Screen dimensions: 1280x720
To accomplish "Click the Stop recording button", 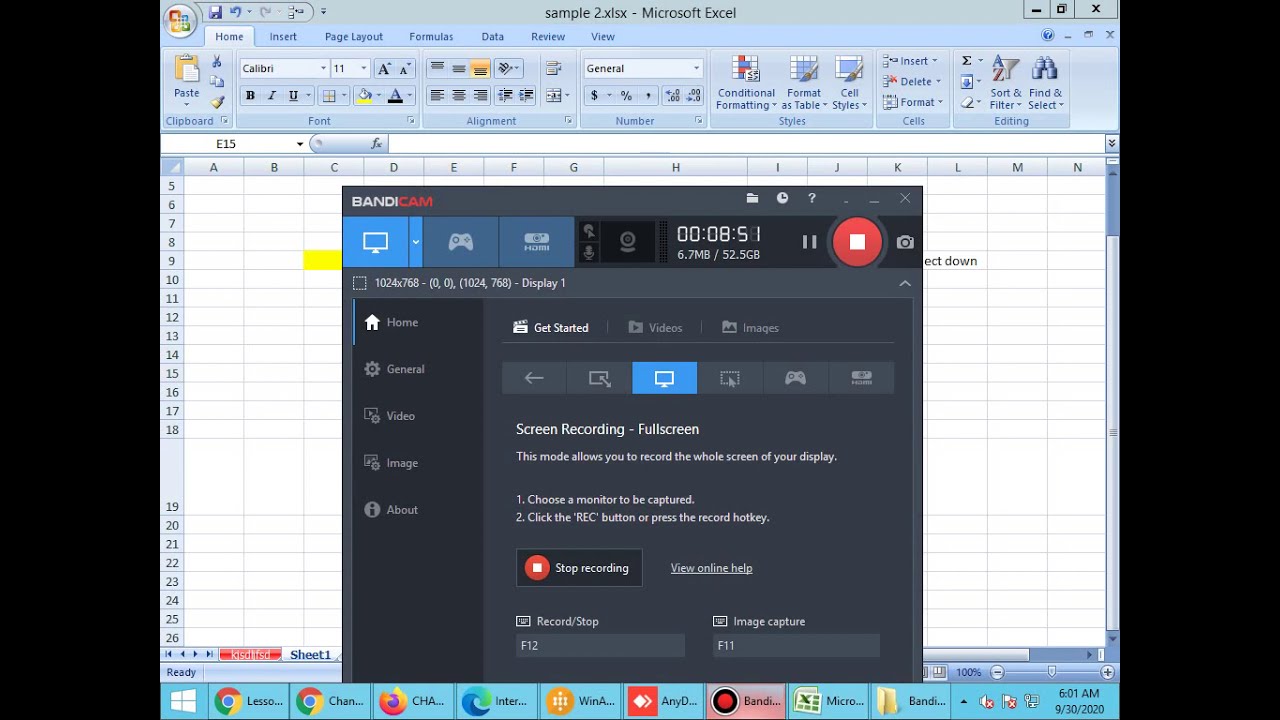I will click(579, 568).
